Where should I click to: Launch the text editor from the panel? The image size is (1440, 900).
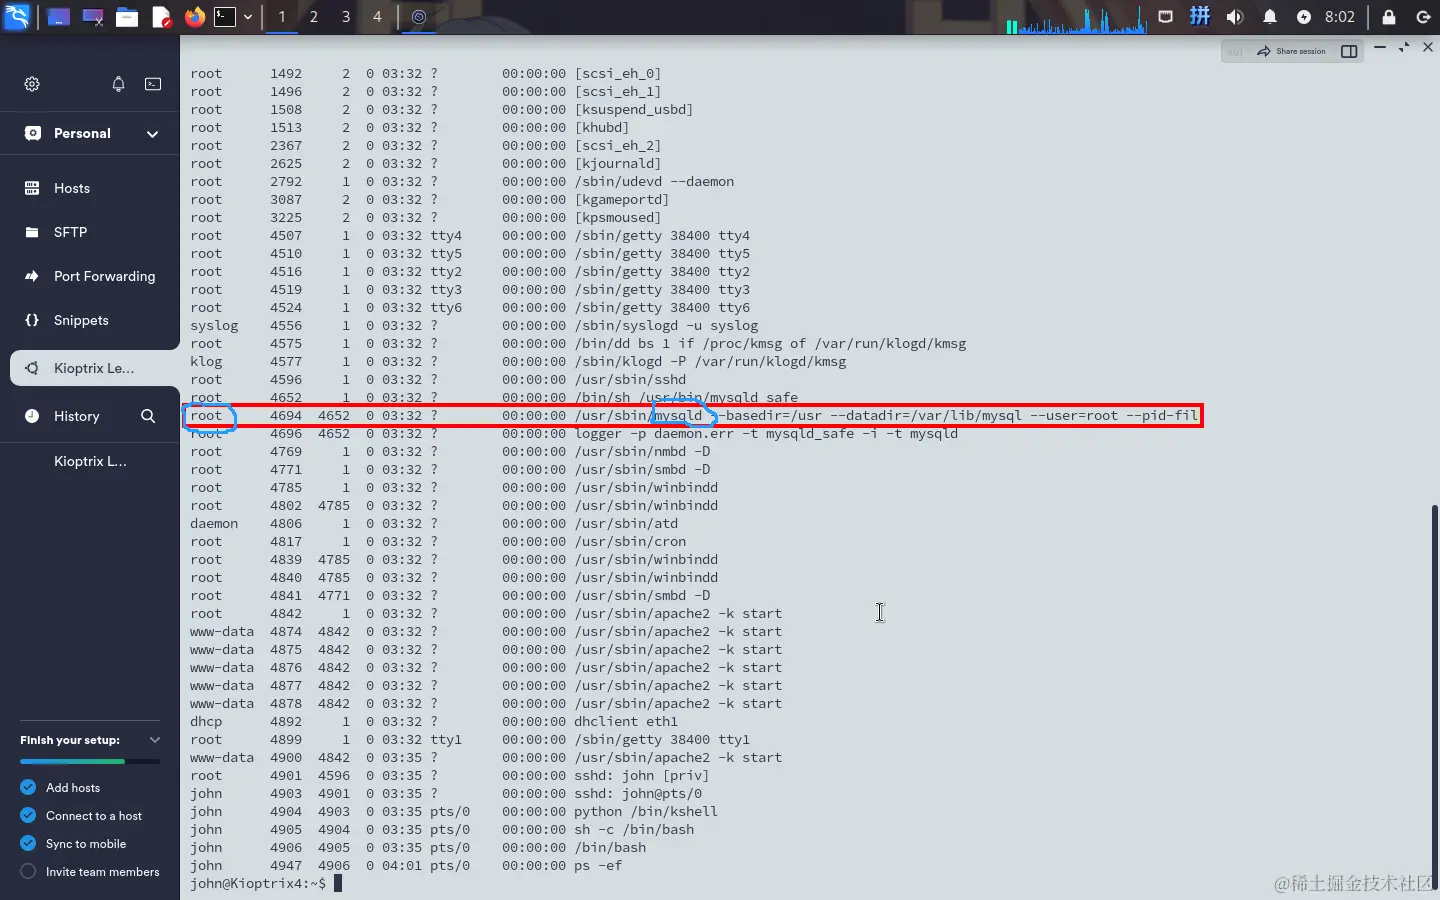point(161,17)
